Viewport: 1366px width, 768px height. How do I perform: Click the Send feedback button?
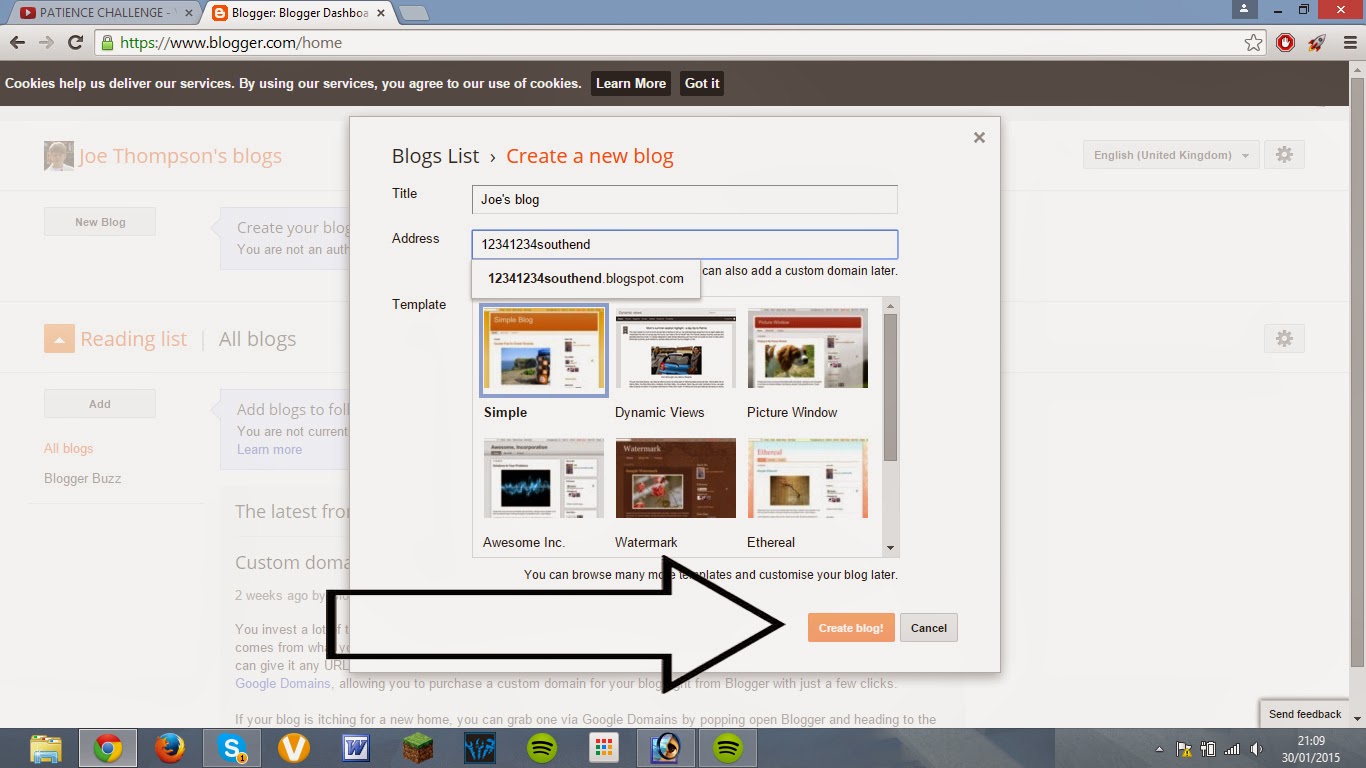[x=1305, y=714]
